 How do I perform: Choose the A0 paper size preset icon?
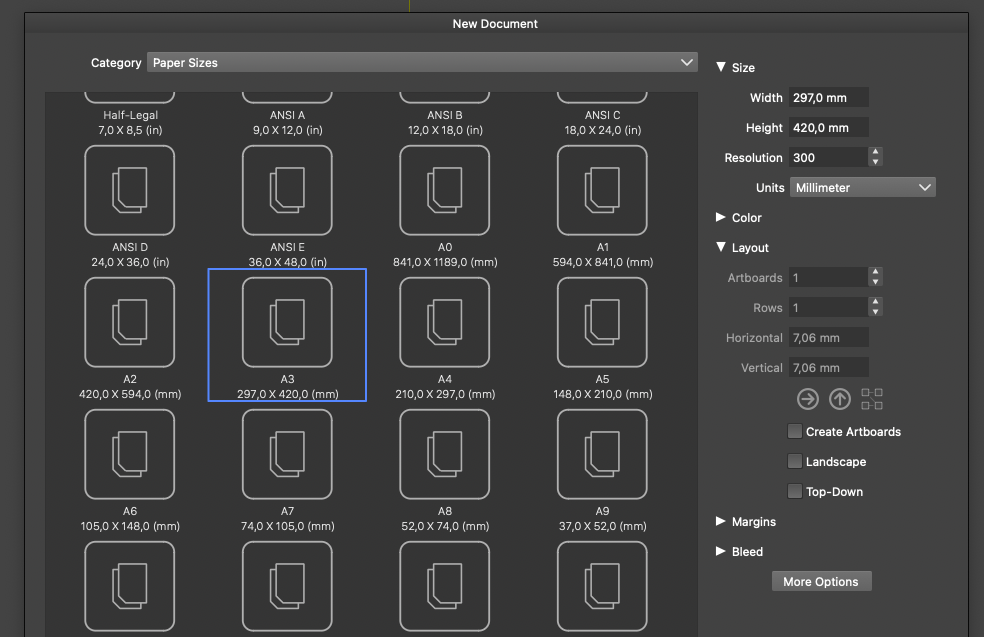click(445, 190)
